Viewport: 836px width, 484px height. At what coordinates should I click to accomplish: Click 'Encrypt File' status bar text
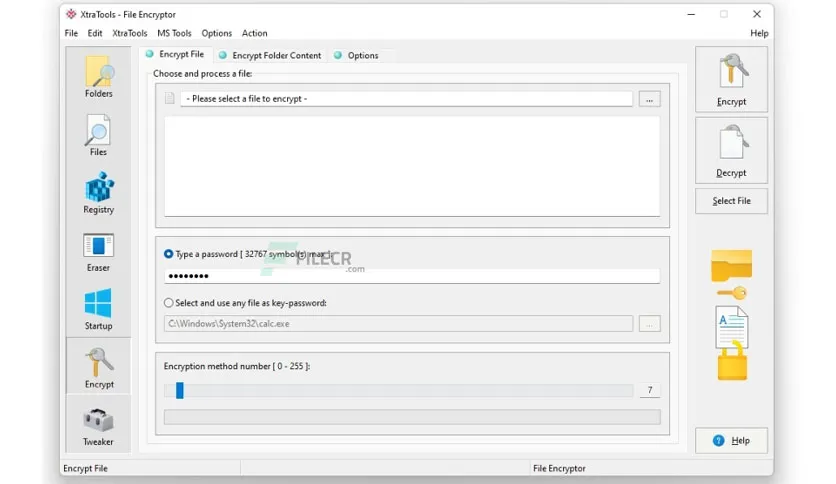coord(85,469)
